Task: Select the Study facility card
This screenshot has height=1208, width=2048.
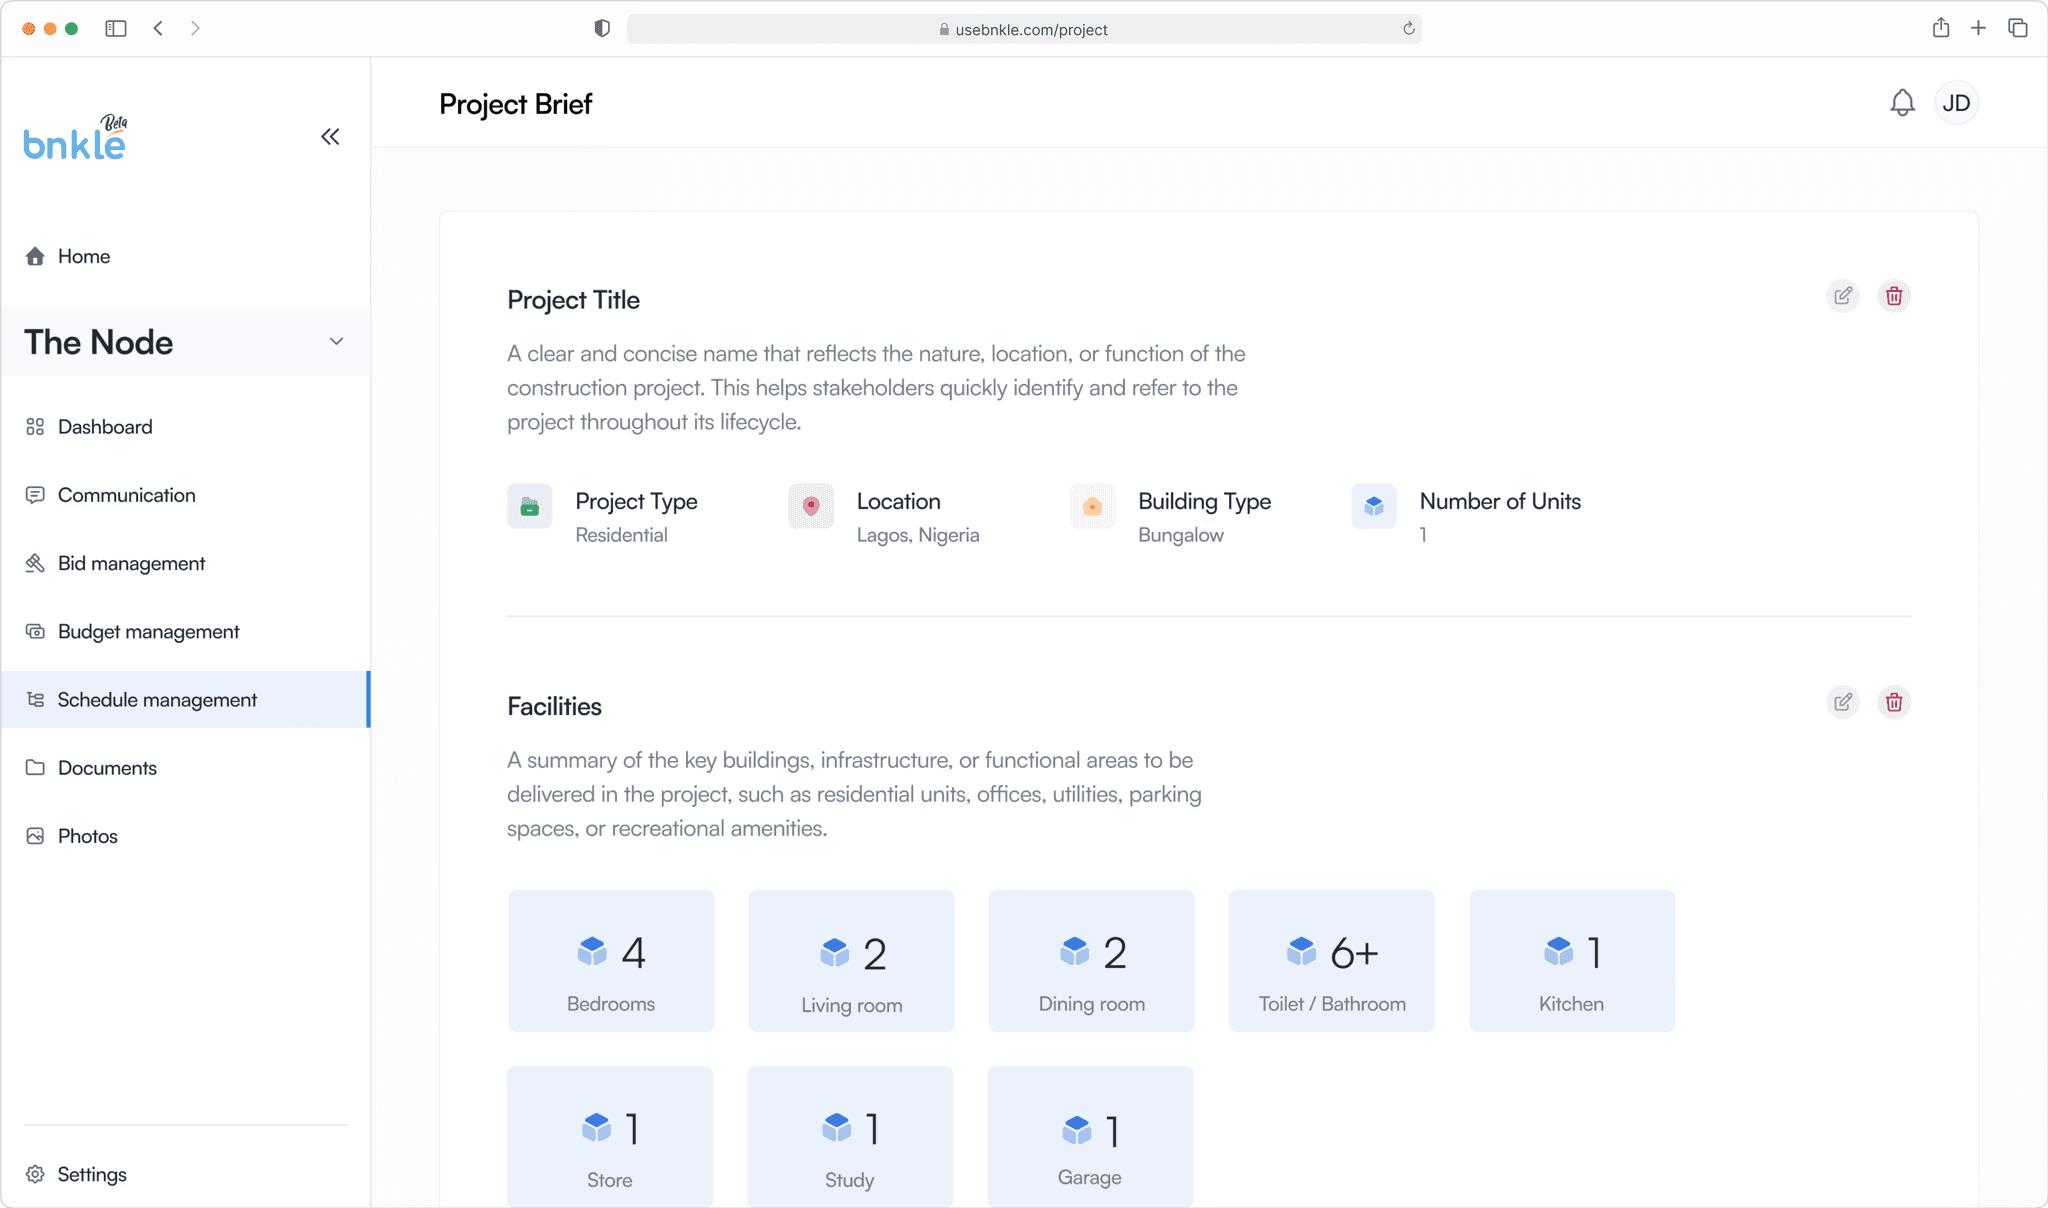Action: coord(850,1136)
